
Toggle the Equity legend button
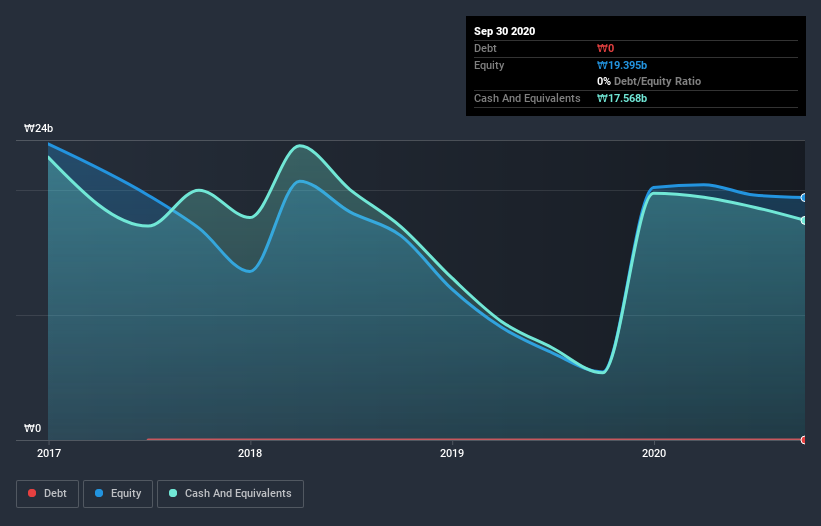tap(118, 494)
